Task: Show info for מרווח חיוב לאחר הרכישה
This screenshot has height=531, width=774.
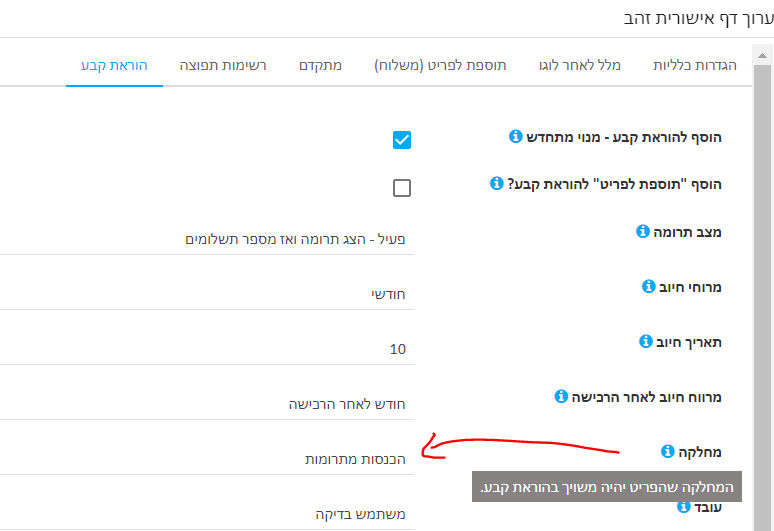Action: pos(561,396)
